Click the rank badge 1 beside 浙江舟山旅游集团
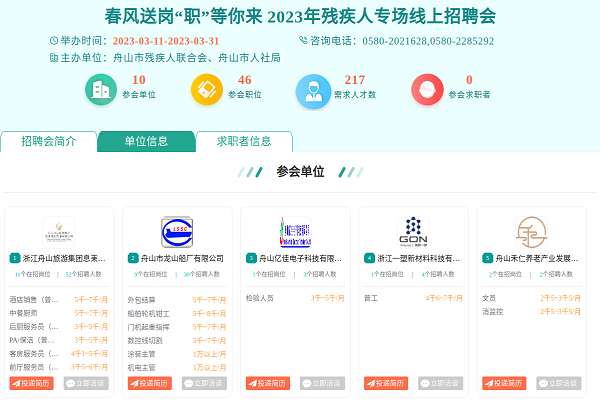 click(x=15, y=258)
